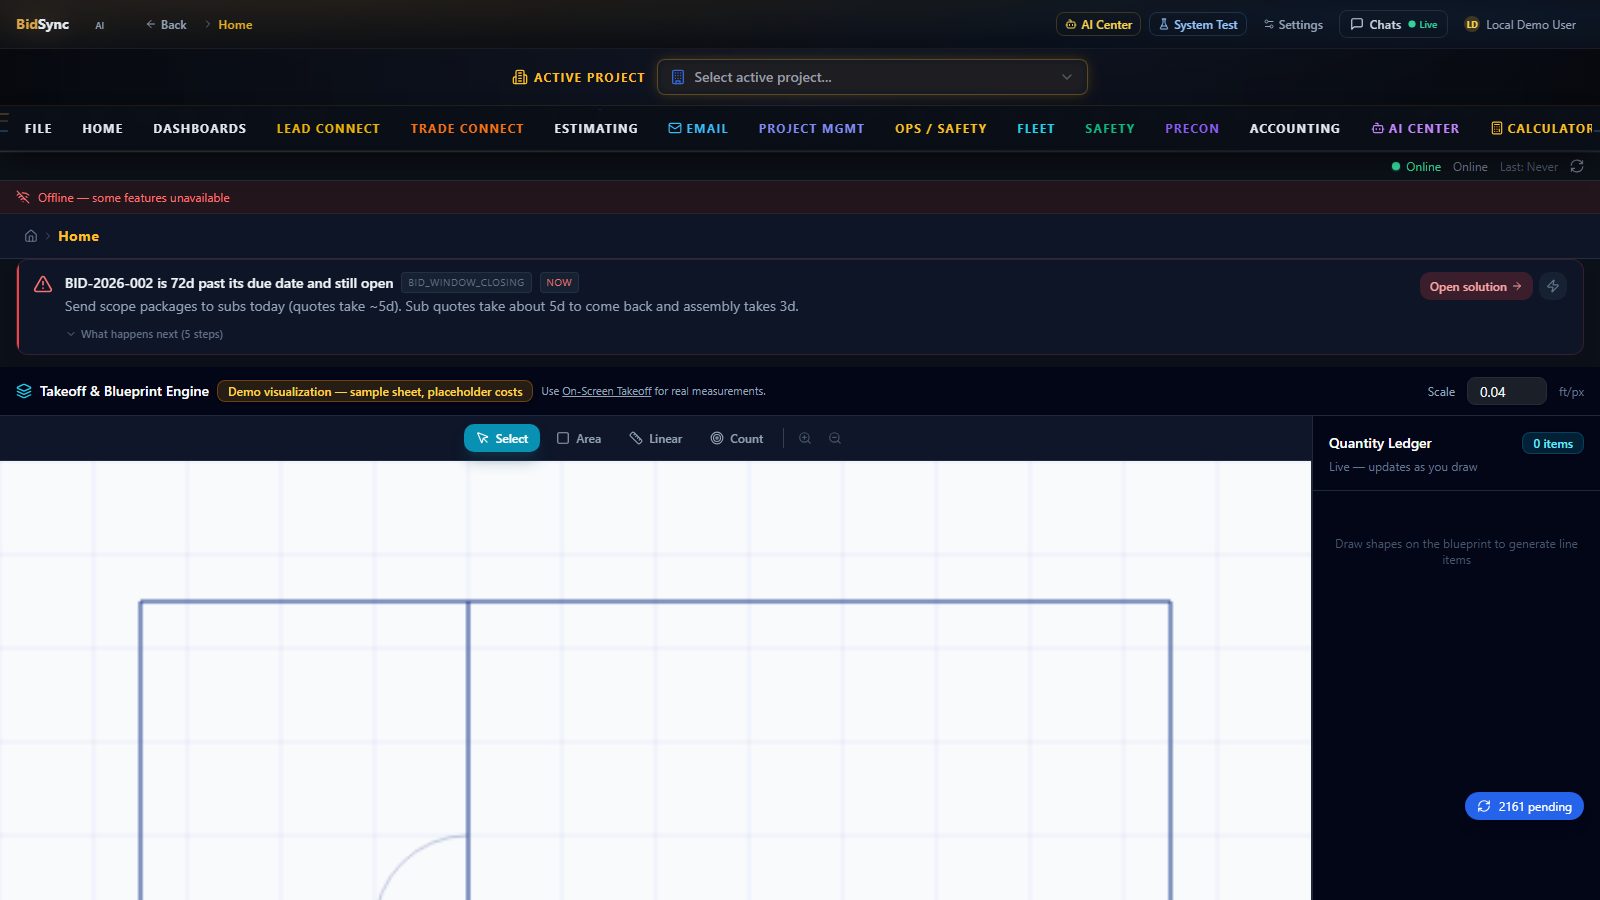Open the FLEET menu
Image resolution: width=1600 pixels, height=900 pixels.
tap(1036, 128)
